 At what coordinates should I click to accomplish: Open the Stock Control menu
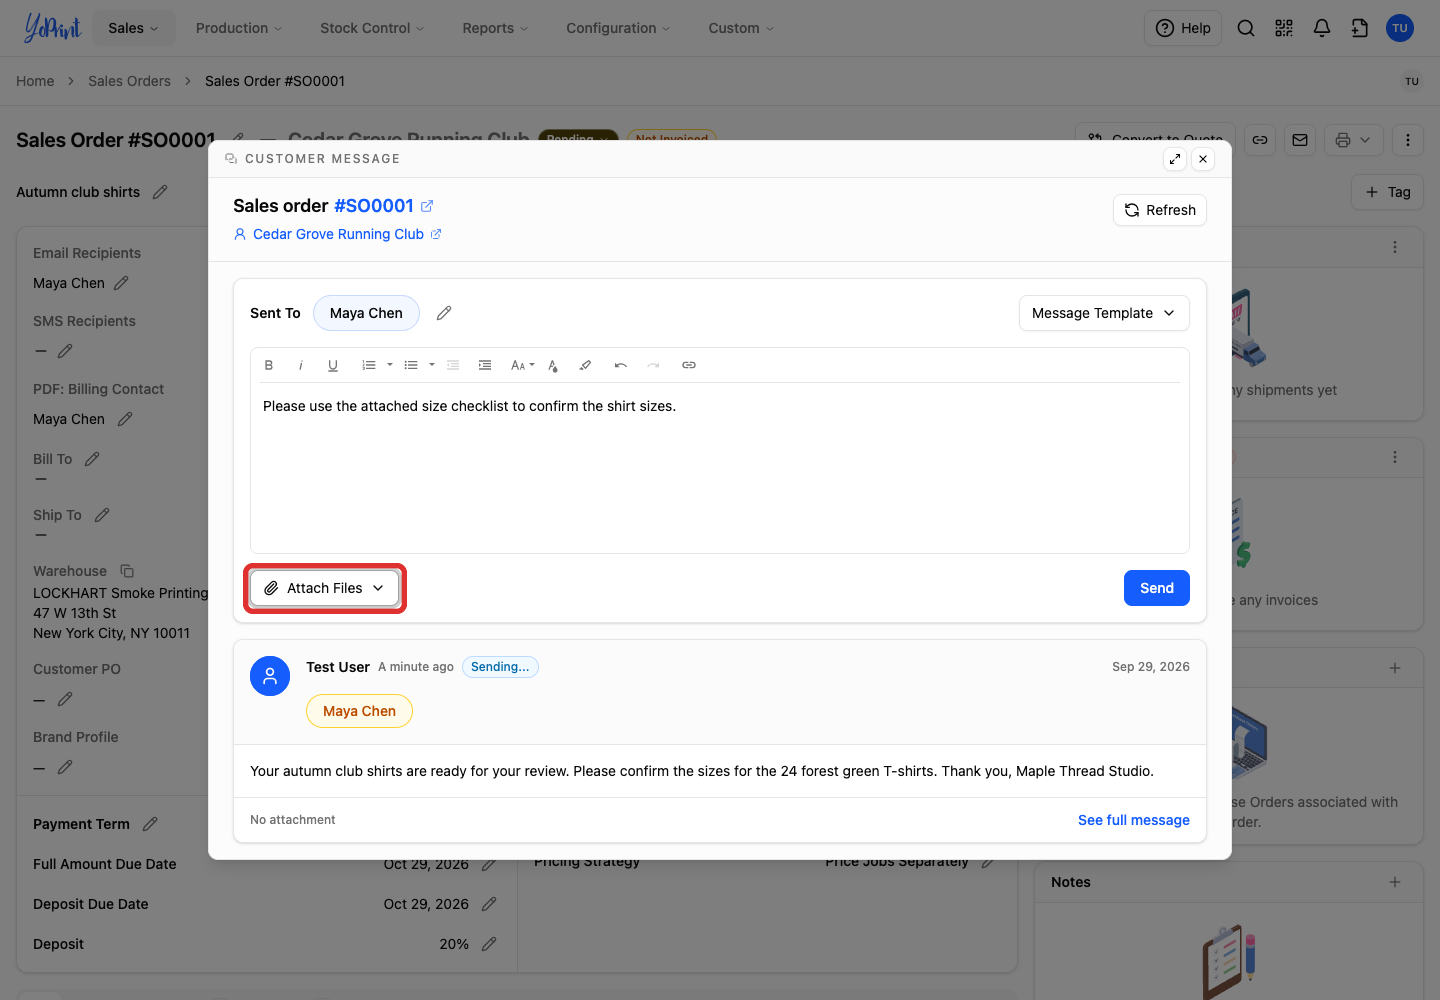point(372,28)
